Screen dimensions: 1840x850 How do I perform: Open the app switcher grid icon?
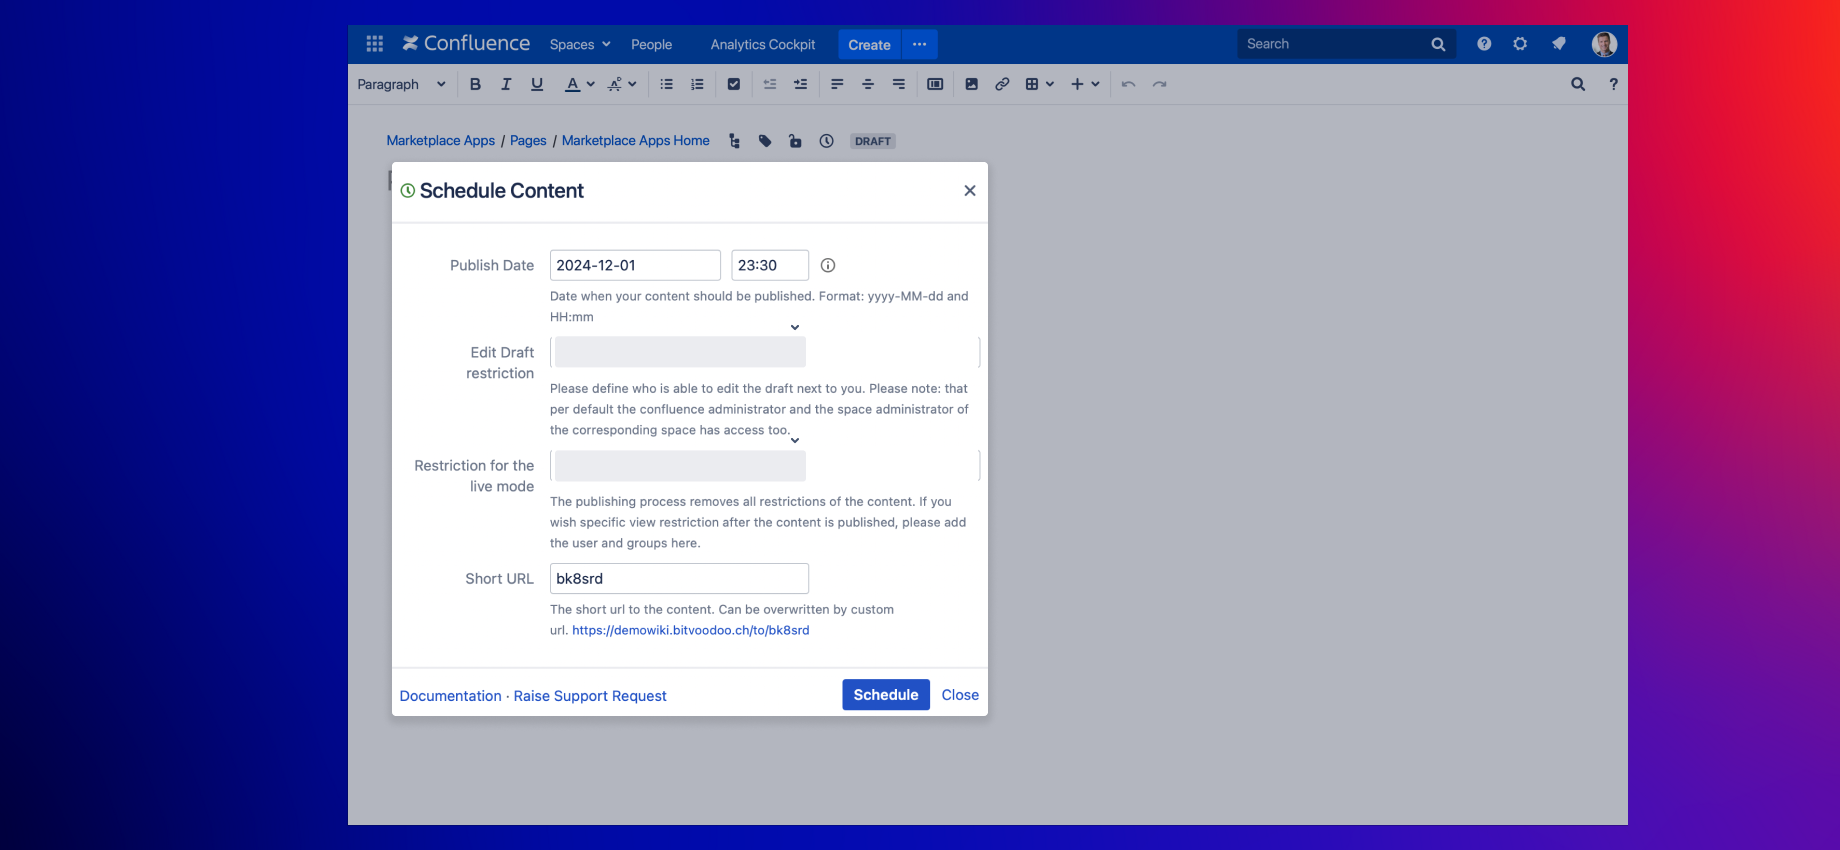[375, 44]
